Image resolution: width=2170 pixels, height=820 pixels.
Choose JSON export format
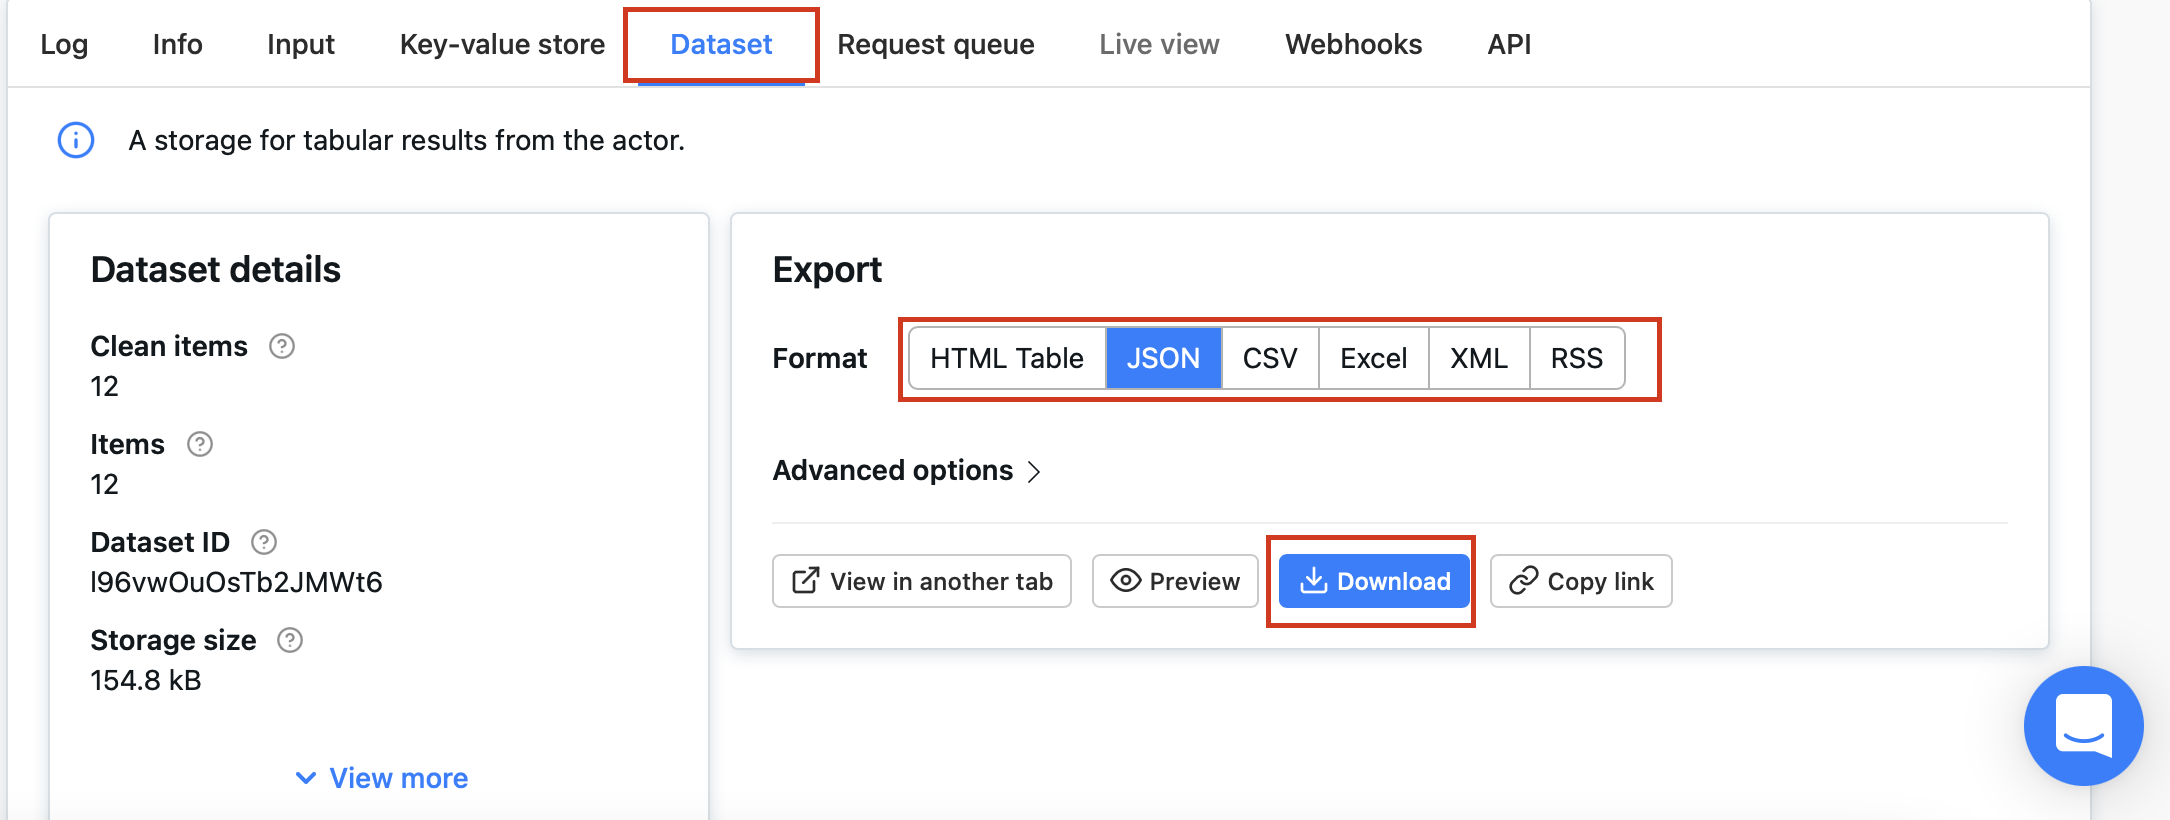1163,358
